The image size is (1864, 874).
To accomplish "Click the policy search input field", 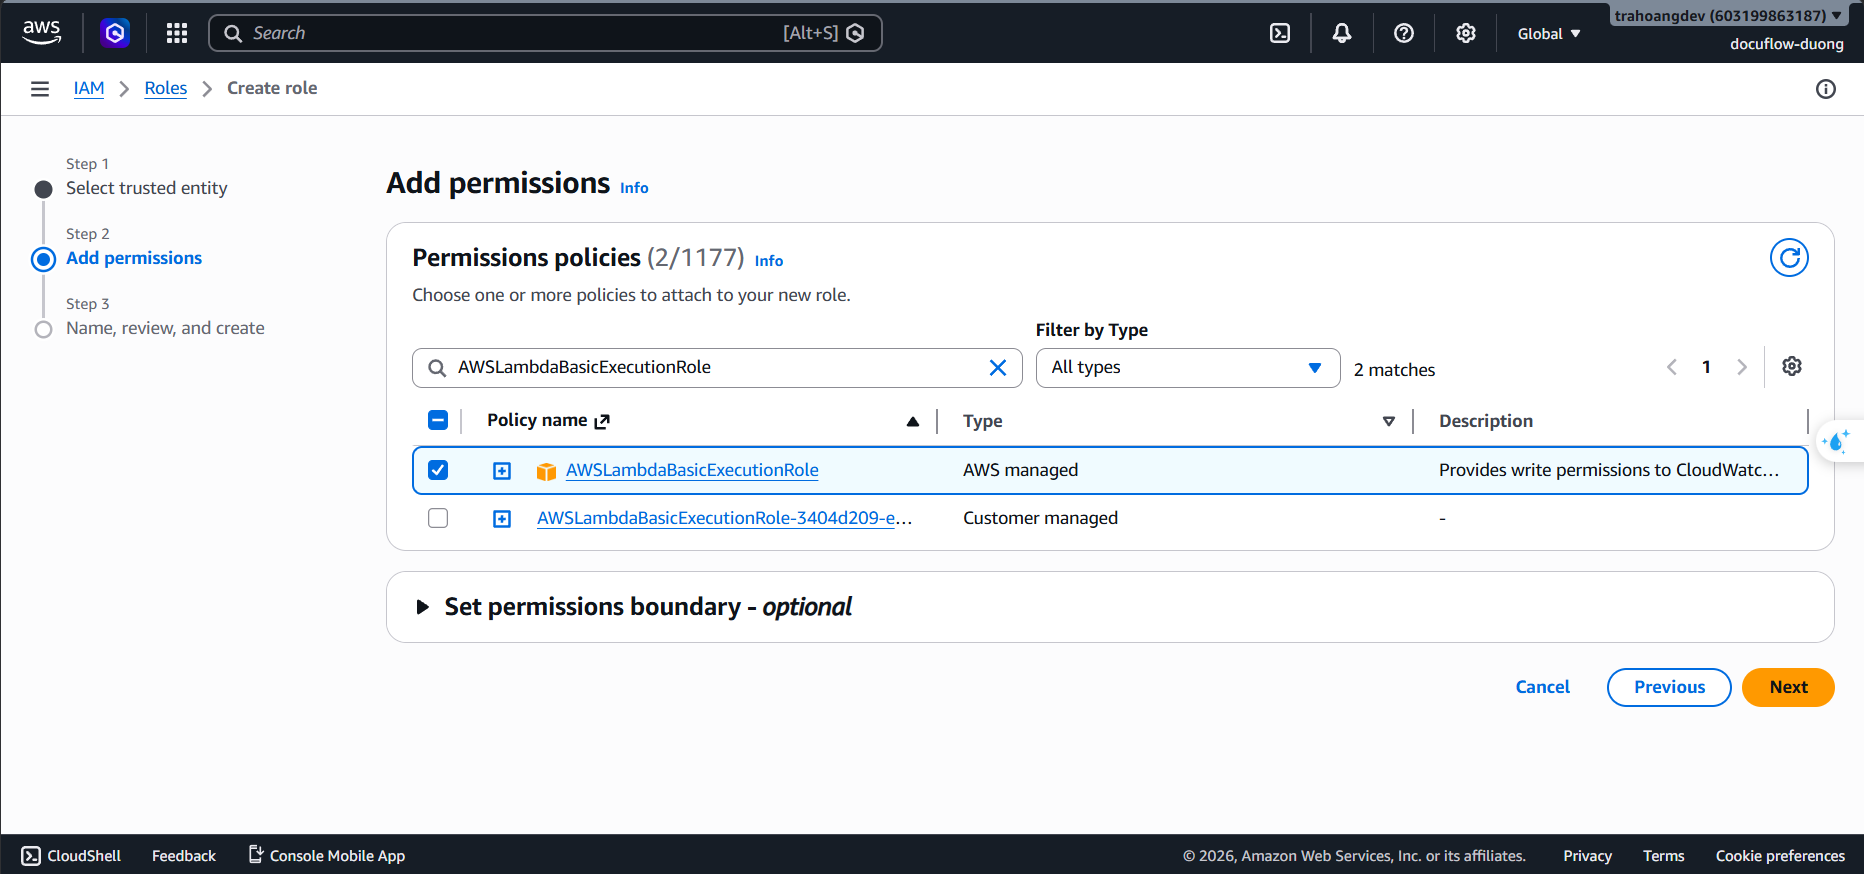I will click(x=717, y=367).
